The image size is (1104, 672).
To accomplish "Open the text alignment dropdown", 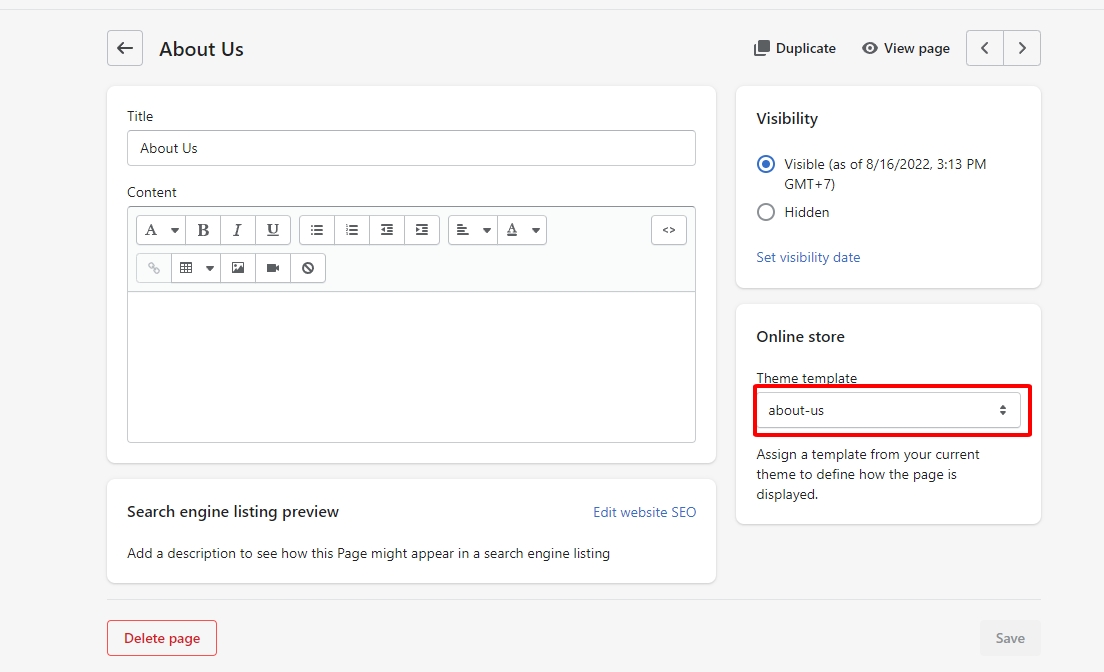I will [473, 230].
